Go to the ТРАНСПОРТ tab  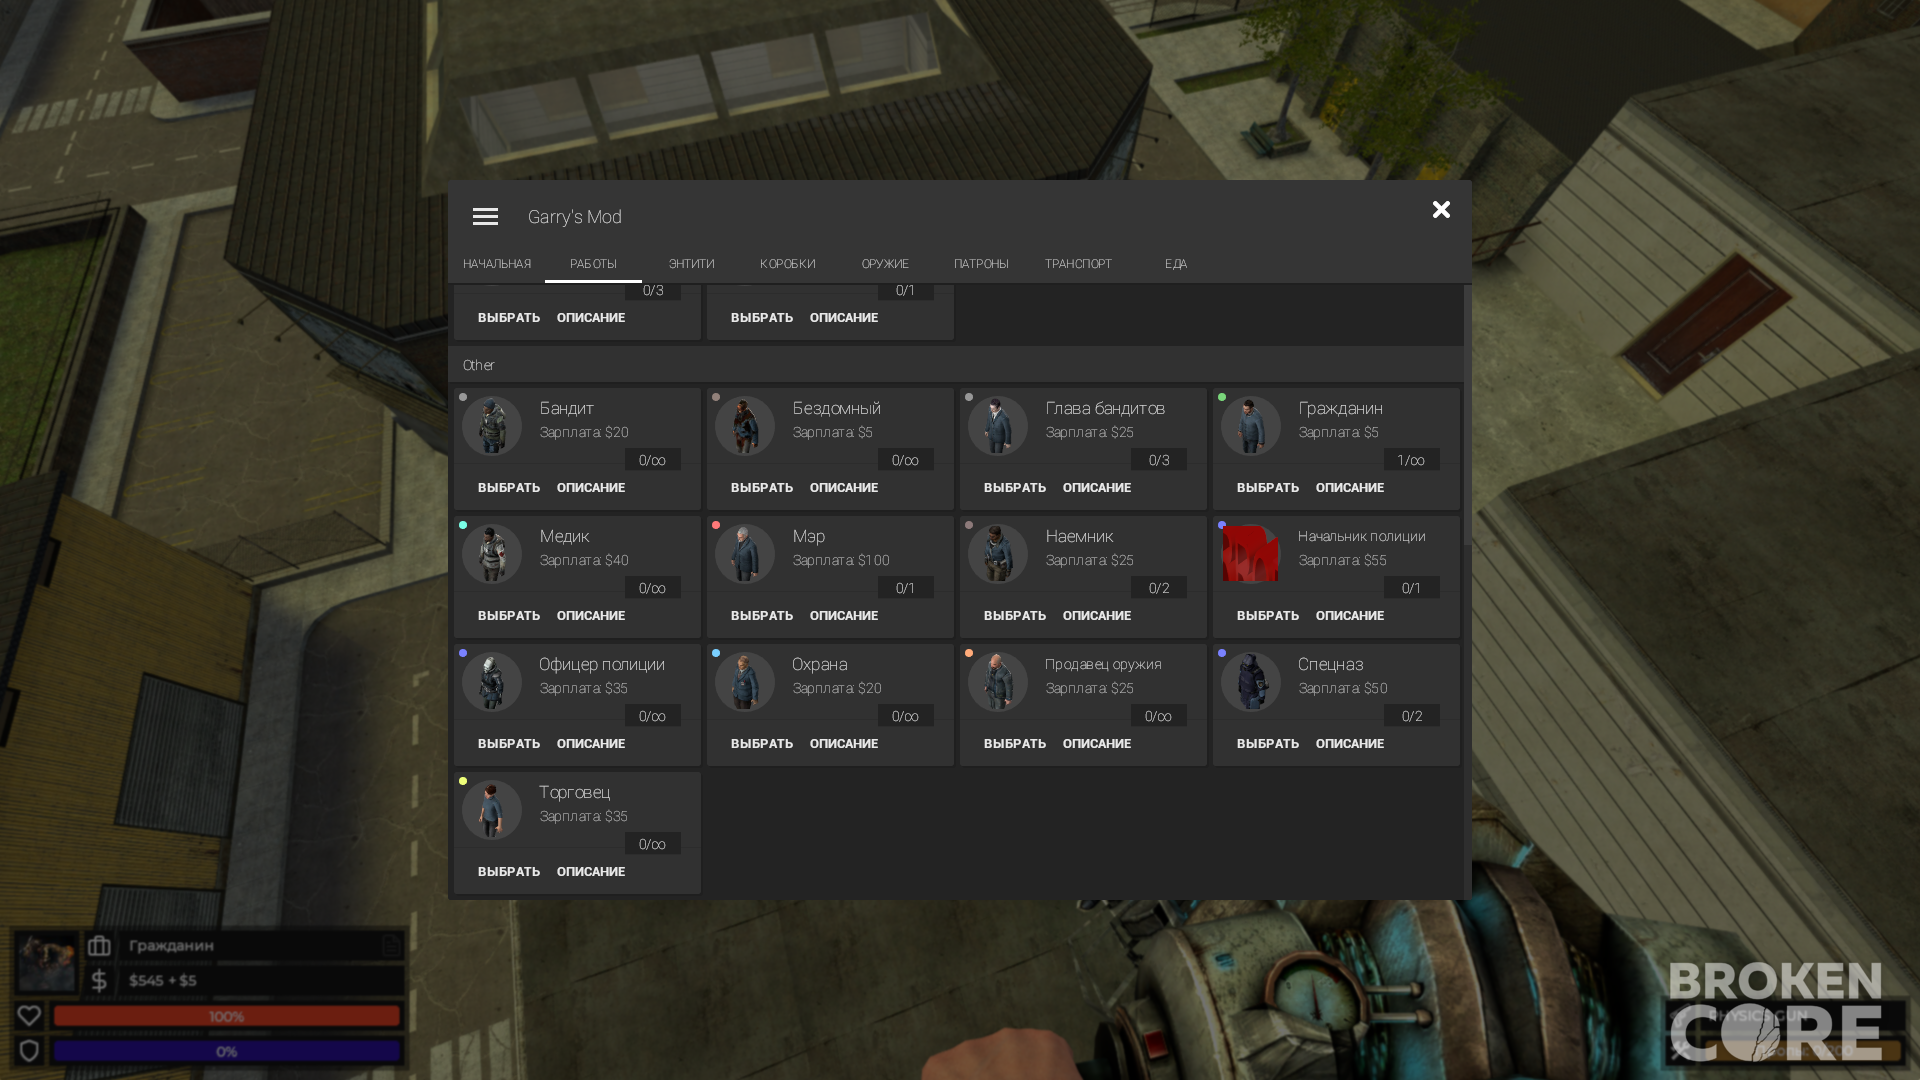pyautogui.click(x=1078, y=264)
